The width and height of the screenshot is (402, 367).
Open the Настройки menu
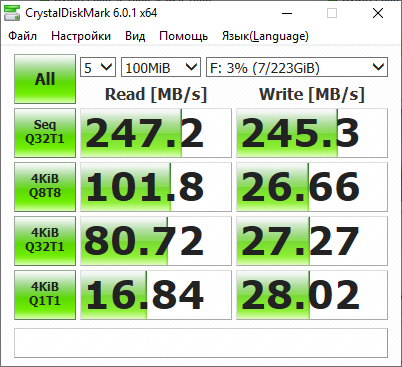(81, 36)
